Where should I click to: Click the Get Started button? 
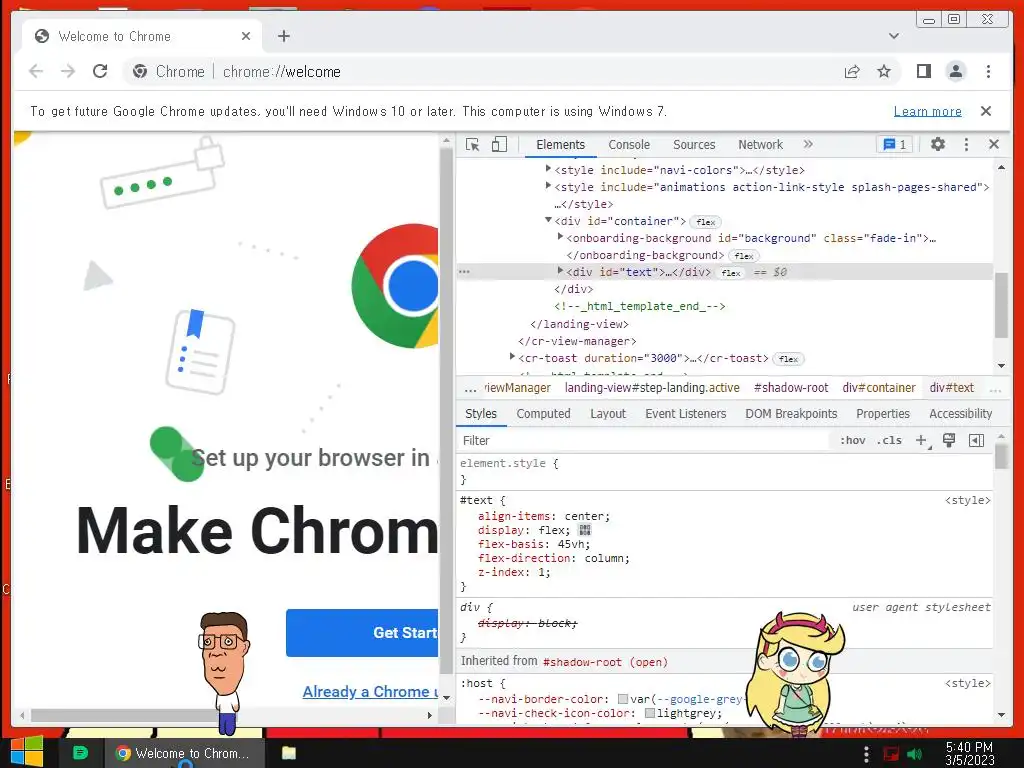[362, 633]
